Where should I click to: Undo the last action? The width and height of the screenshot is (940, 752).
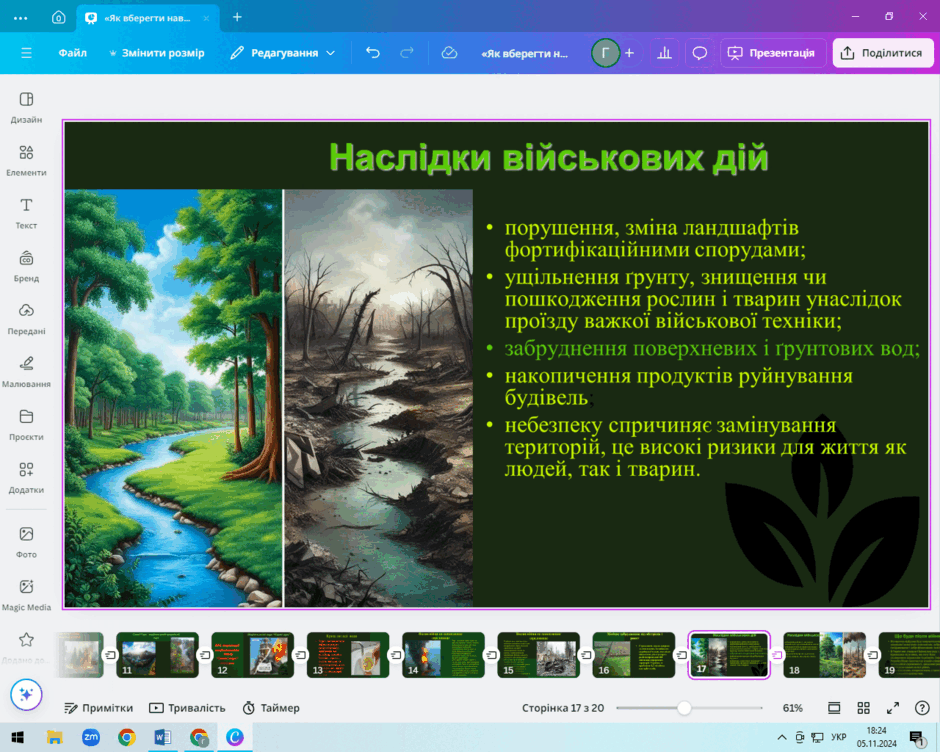pyautogui.click(x=373, y=53)
